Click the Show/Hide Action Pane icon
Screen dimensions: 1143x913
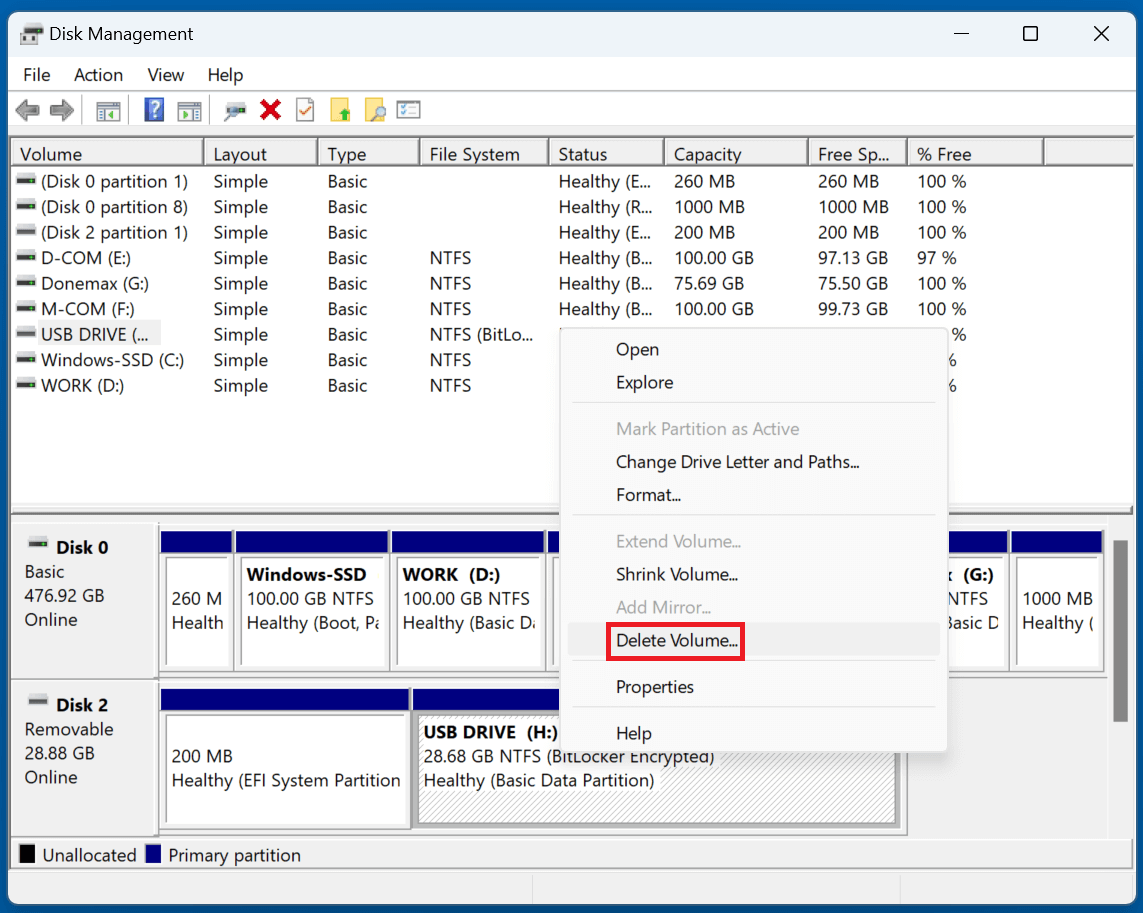tap(190, 110)
